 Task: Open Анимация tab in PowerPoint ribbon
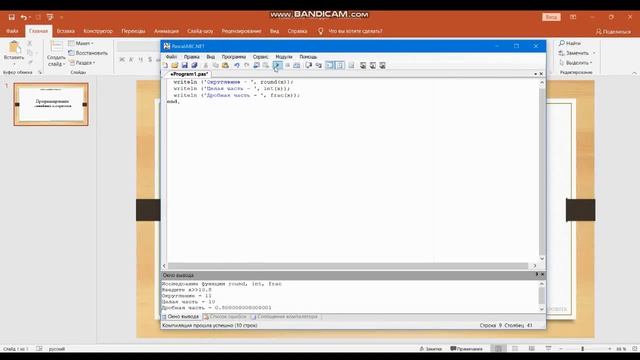(x=166, y=31)
